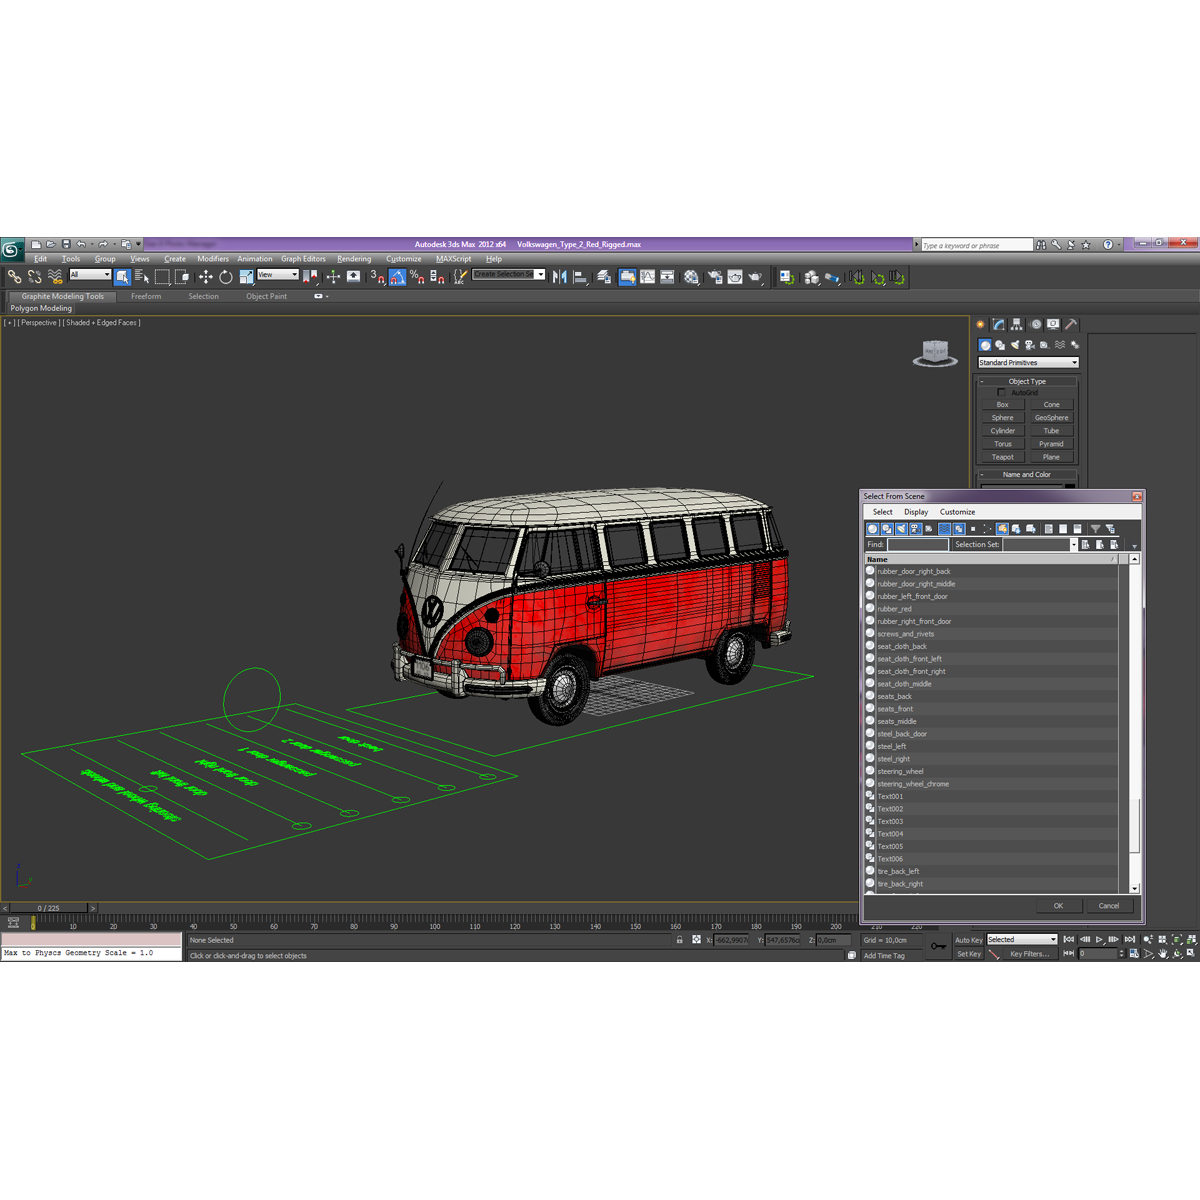
Task: Click the application menu 3ds Max logo
Action: click(x=11, y=249)
